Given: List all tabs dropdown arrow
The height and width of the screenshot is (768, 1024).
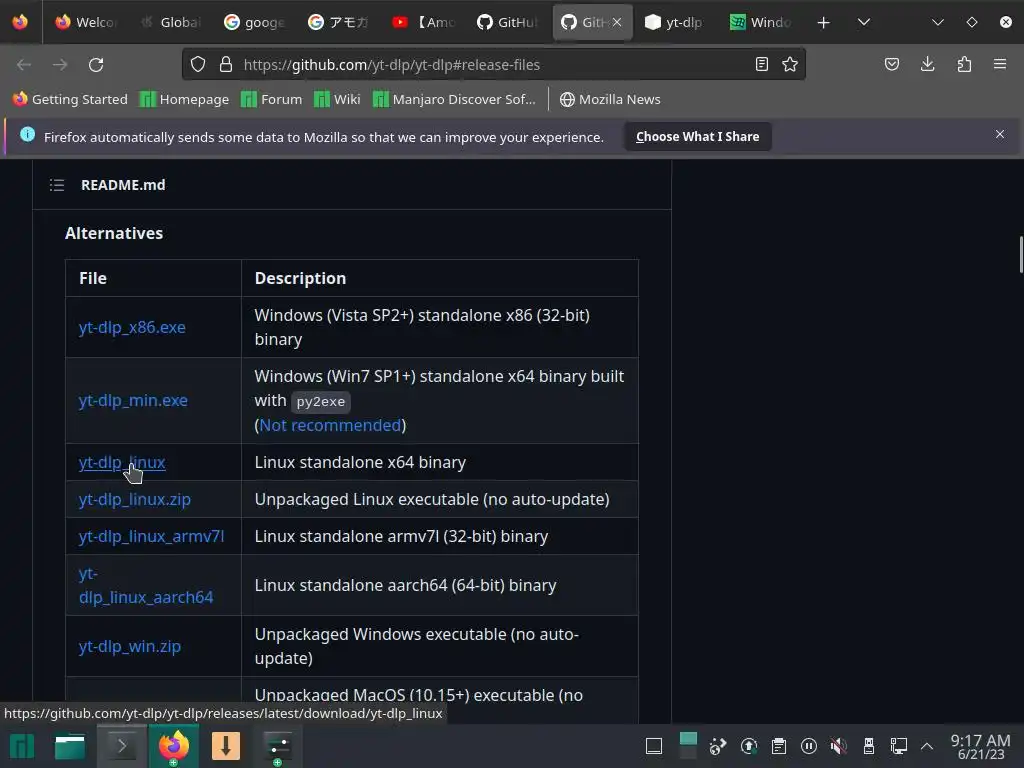Looking at the screenshot, I should point(863,22).
